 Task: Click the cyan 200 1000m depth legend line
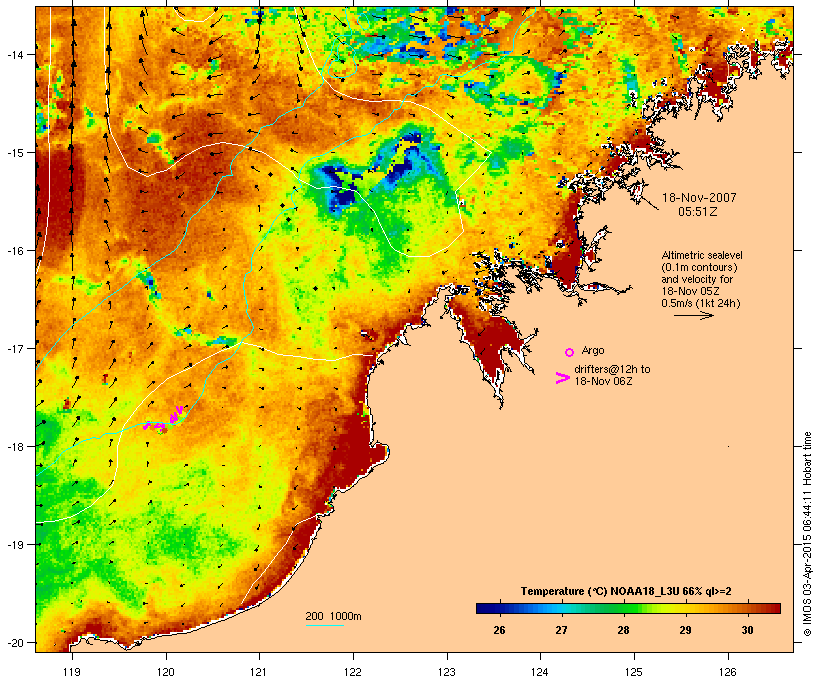pyautogui.click(x=325, y=625)
